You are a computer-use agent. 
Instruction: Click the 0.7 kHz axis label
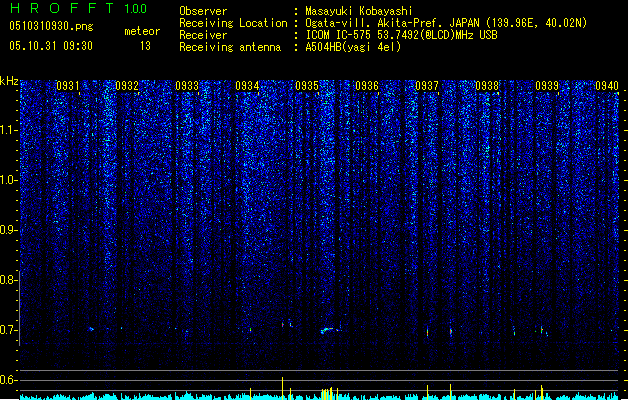(8, 330)
